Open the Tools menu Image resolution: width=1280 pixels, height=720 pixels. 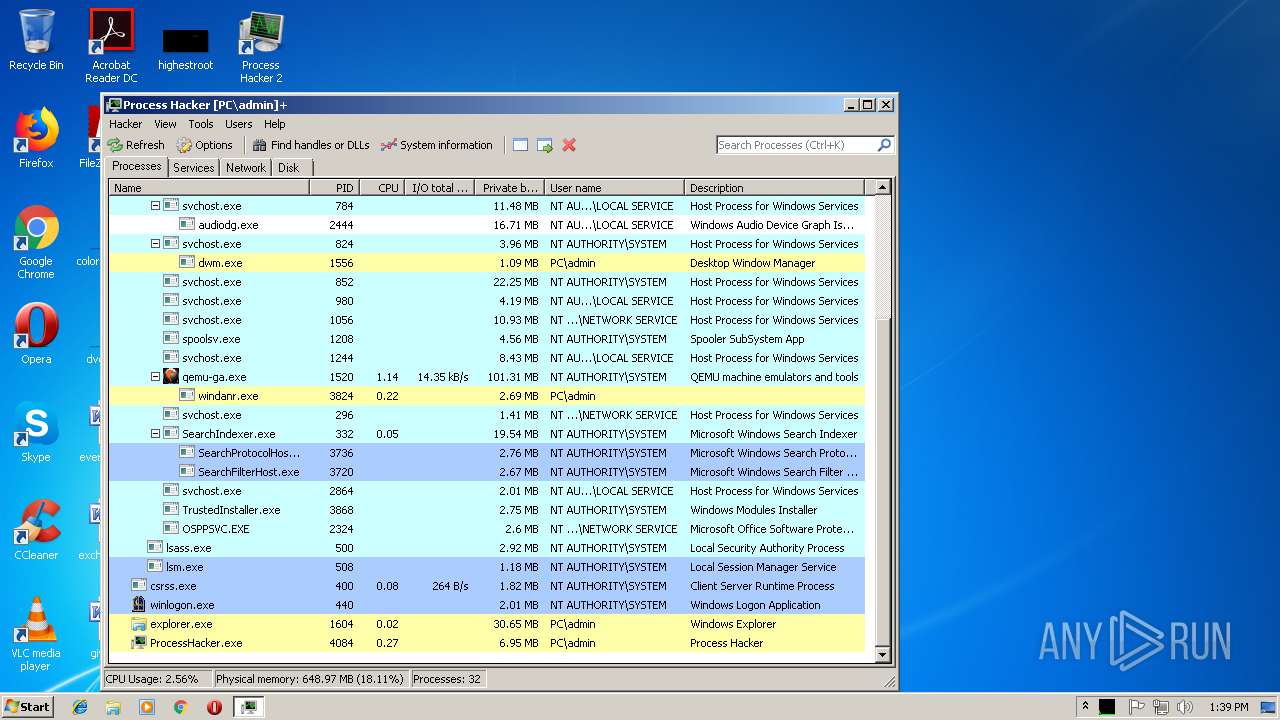pos(201,124)
